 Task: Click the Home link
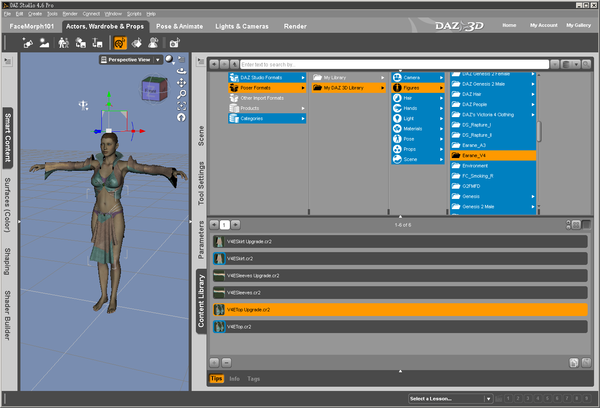509,25
